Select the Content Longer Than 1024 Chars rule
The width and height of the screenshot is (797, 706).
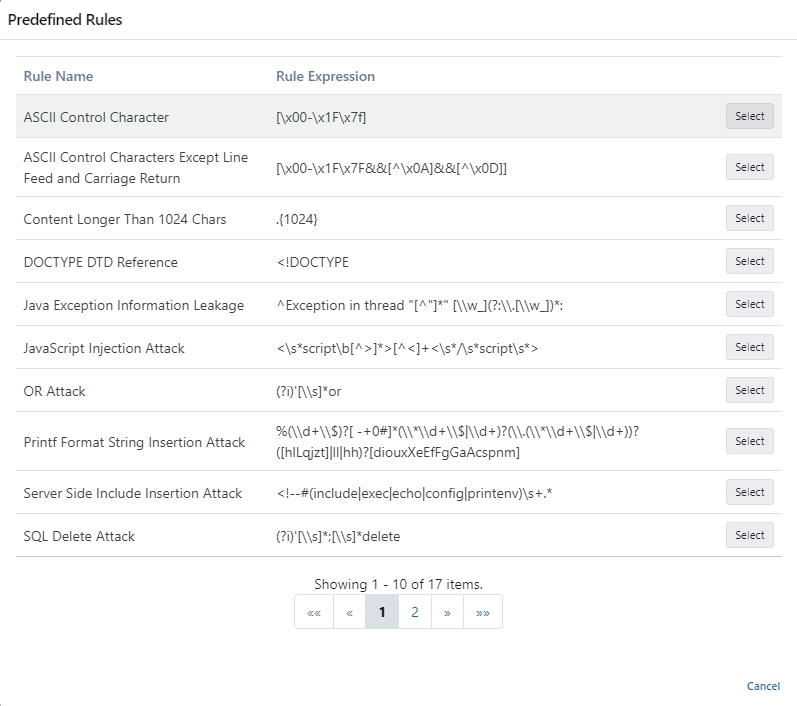749,218
